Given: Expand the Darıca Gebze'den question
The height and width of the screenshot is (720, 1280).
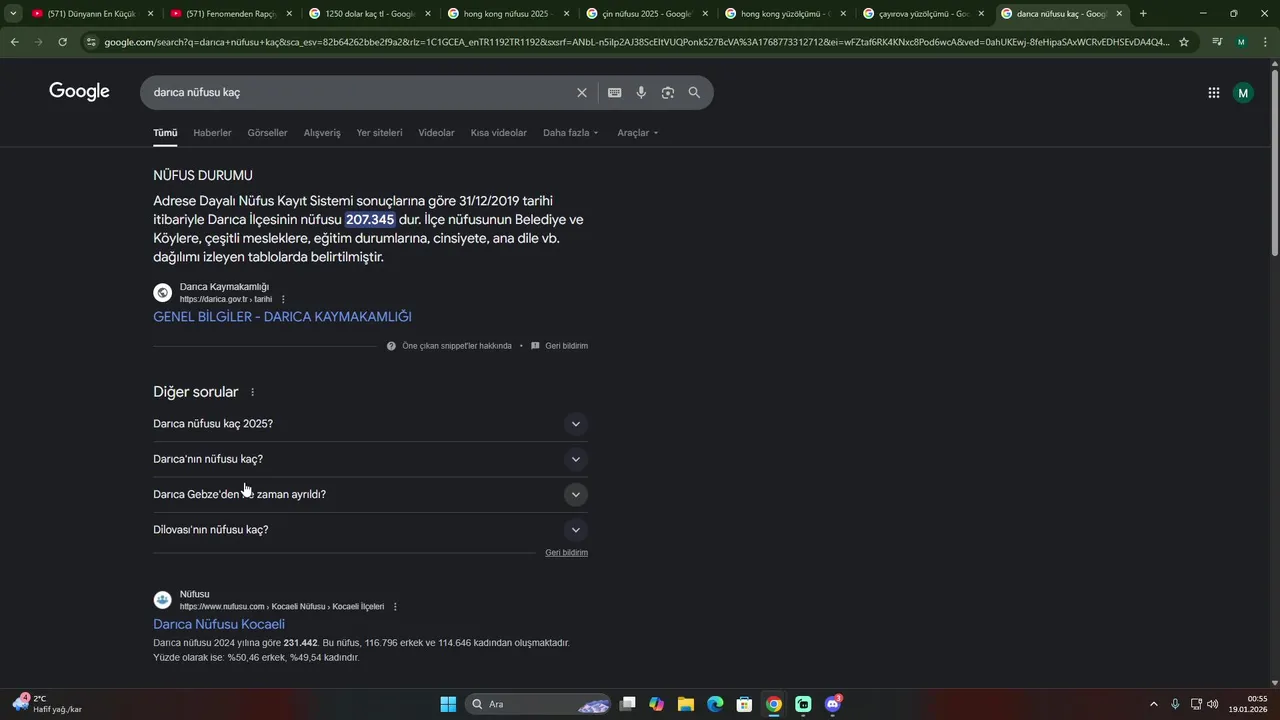Looking at the screenshot, I should click(370, 494).
